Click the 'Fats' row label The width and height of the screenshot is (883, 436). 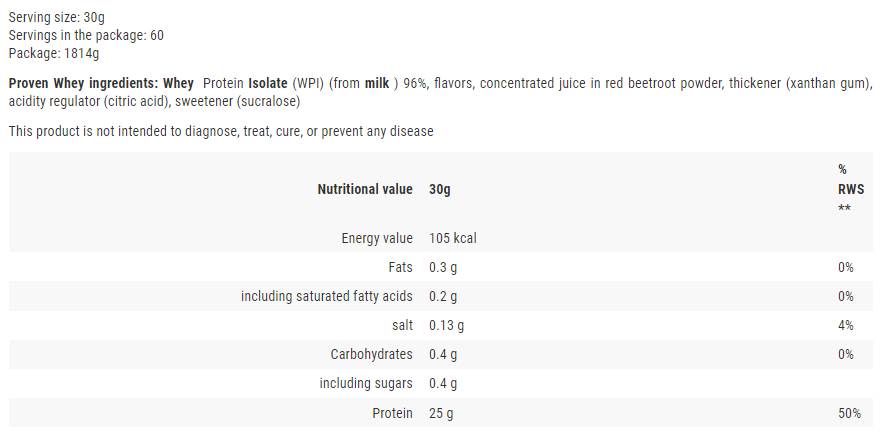pos(399,267)
